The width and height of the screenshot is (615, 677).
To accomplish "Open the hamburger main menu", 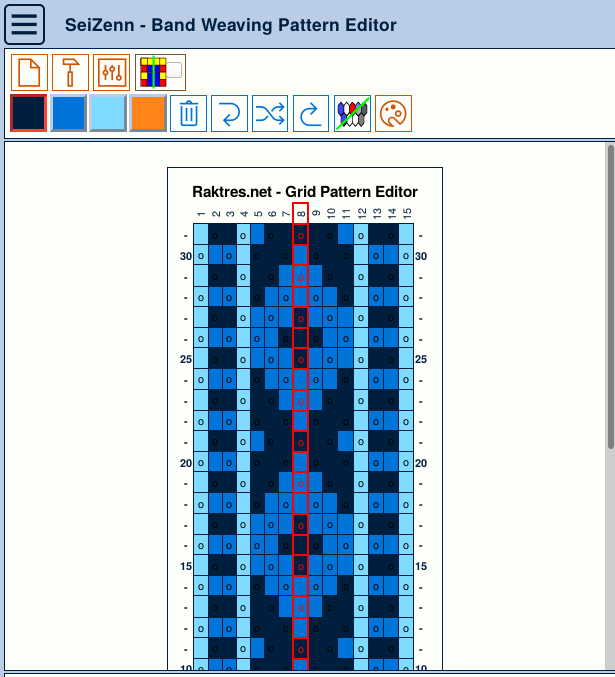I will (24, 25).
